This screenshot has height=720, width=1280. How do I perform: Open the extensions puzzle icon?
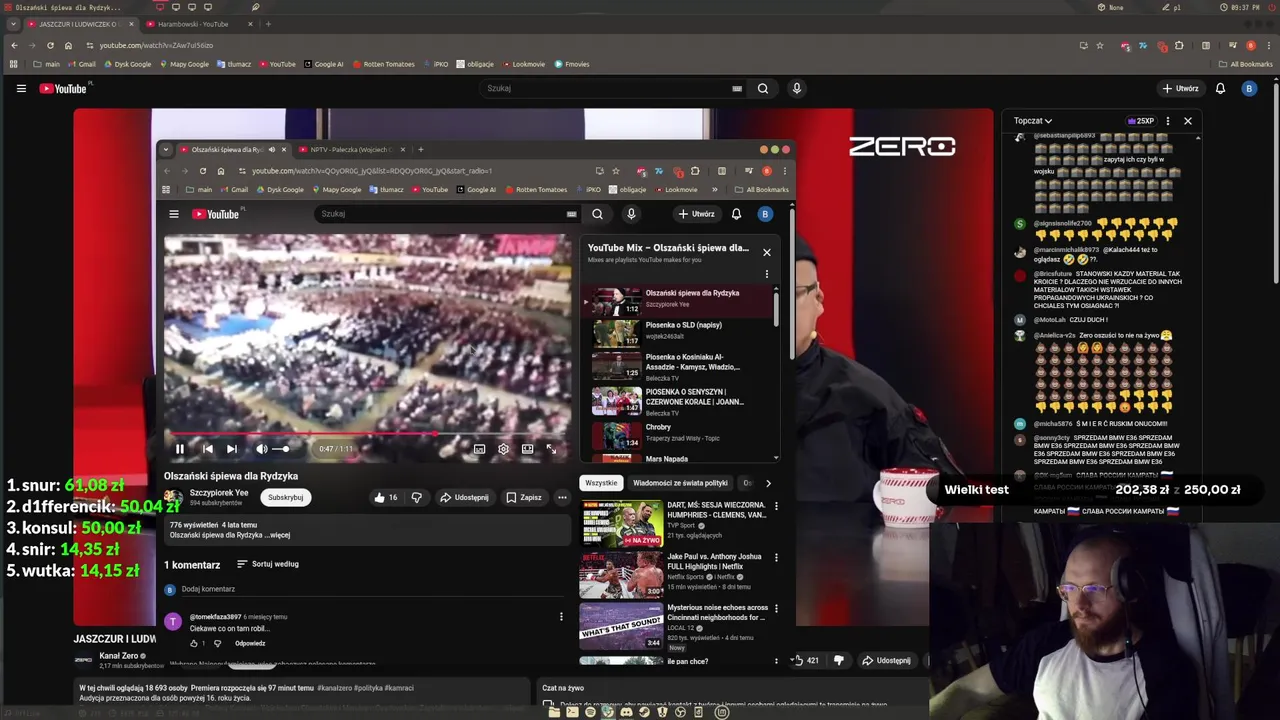pyautogui.click(x=1179, y=45)
